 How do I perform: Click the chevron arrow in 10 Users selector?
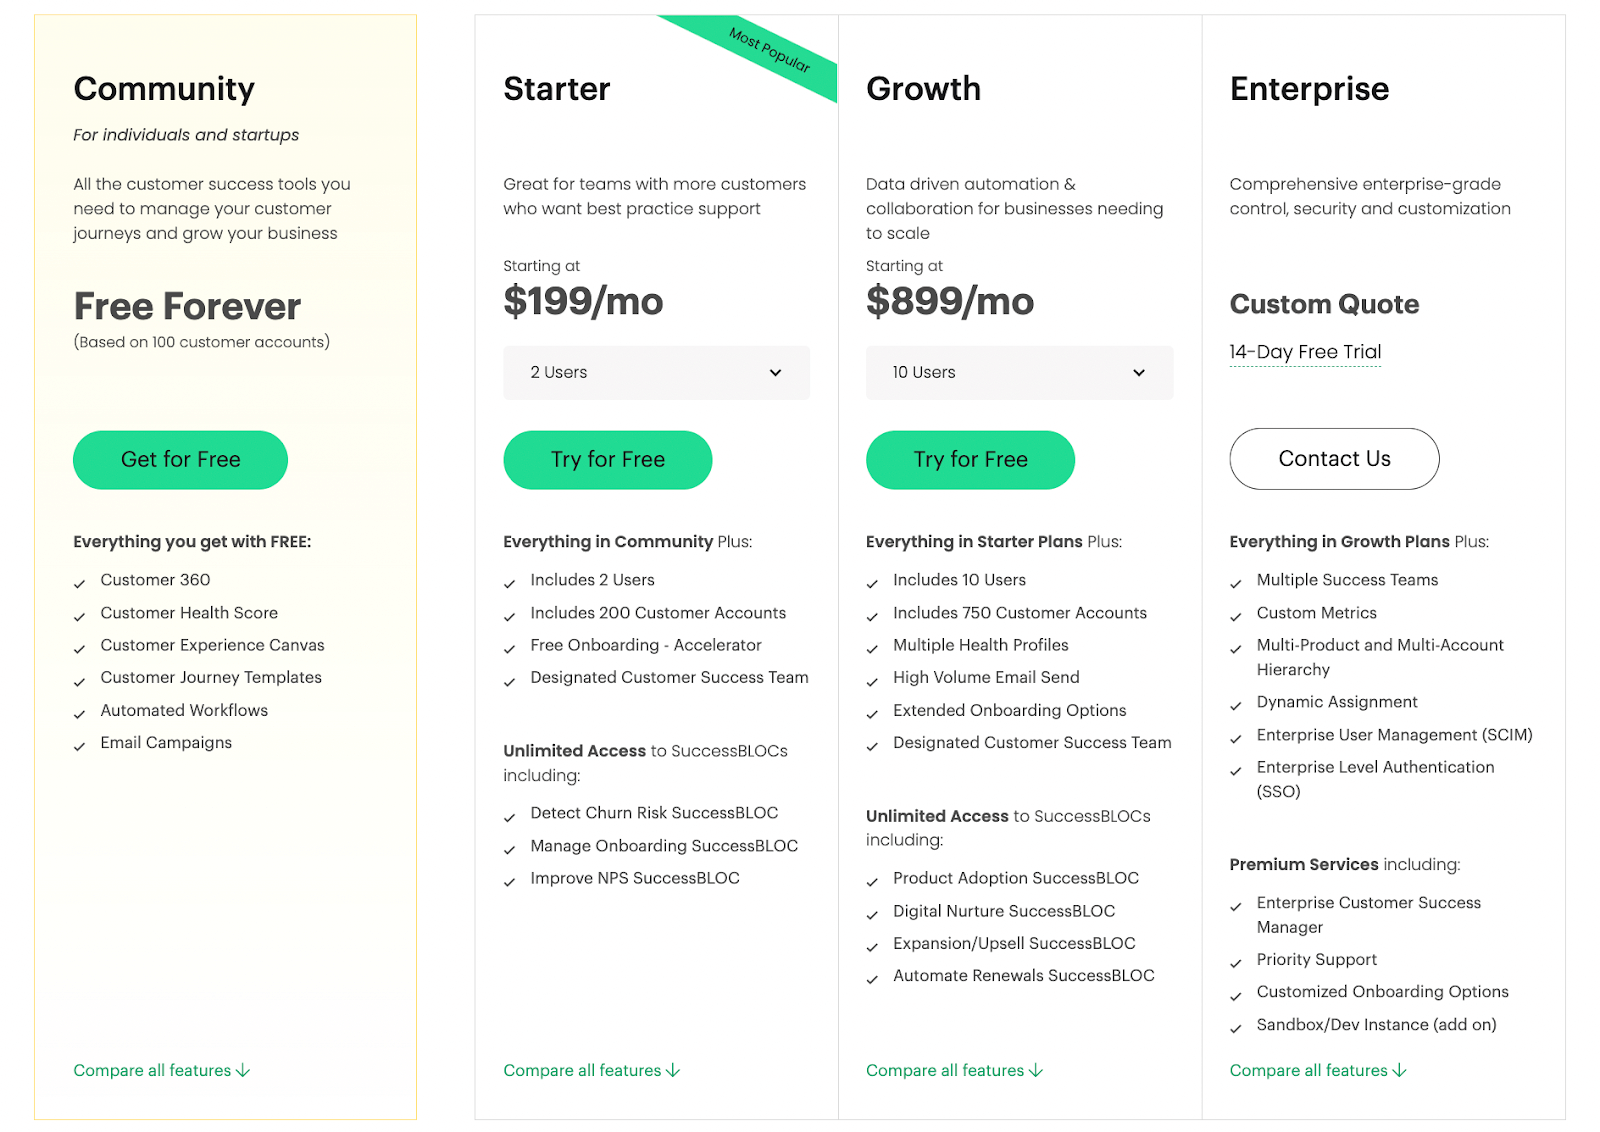pyautogui.click(x=1139, y=373)
